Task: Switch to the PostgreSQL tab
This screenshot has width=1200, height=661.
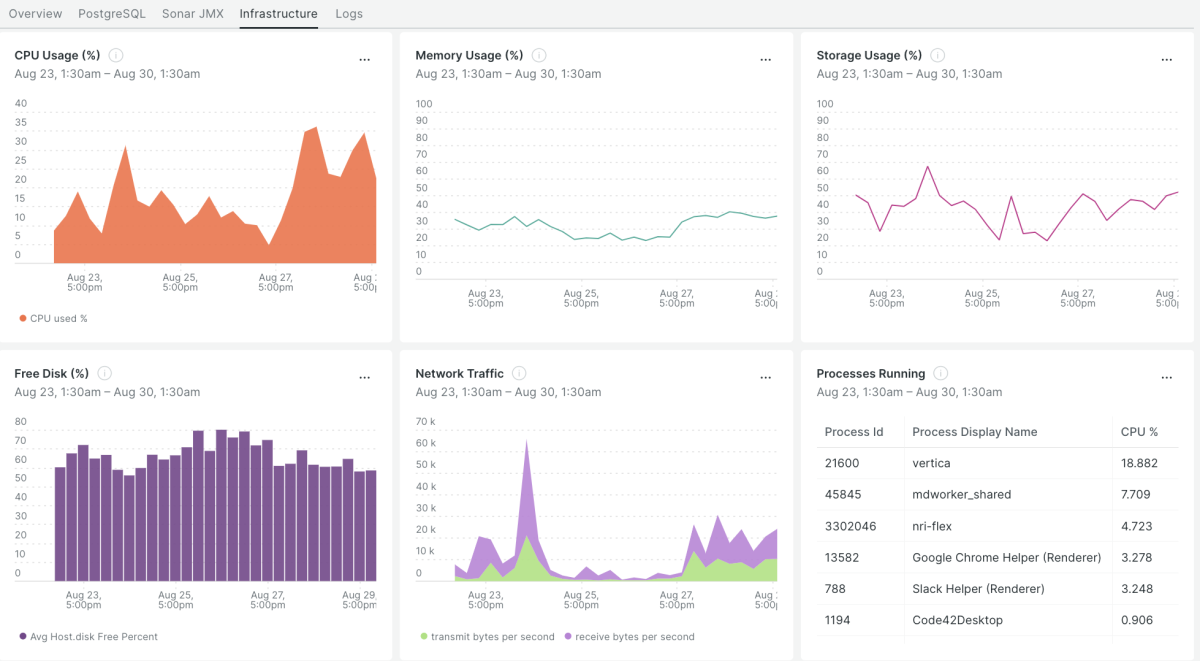Action: [112, 14]
